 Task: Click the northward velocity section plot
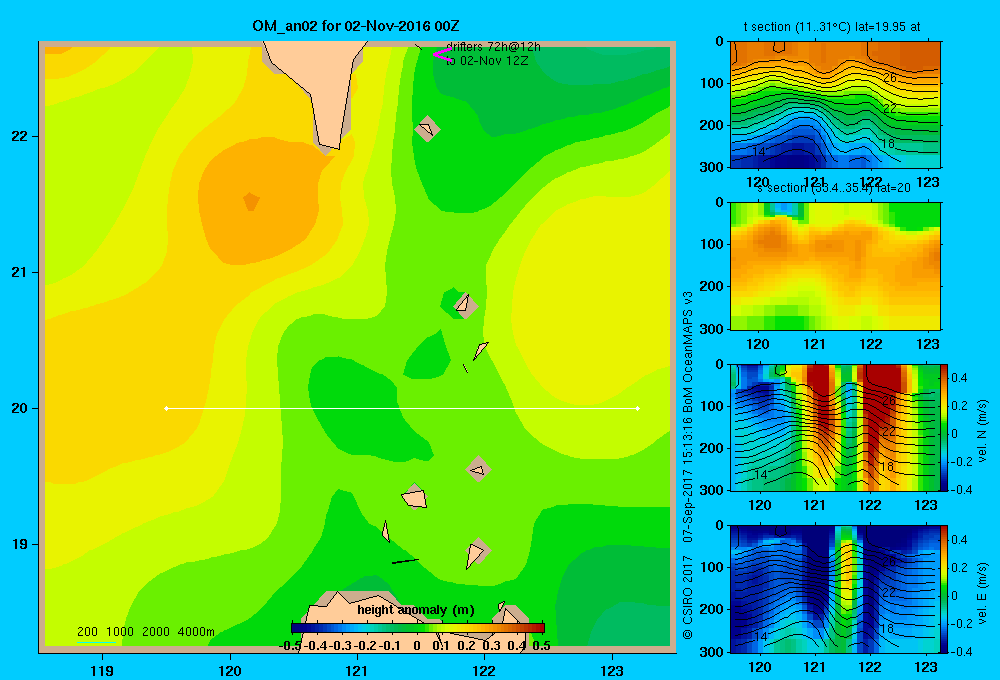[835, 427]
